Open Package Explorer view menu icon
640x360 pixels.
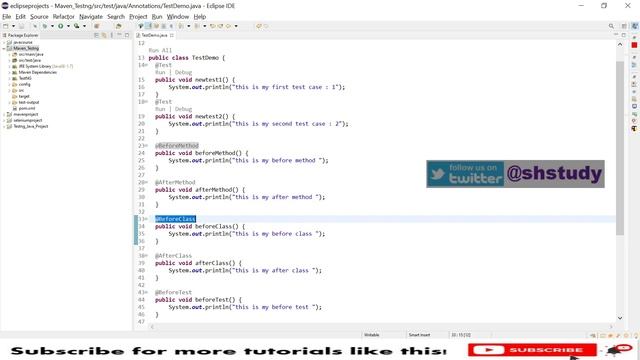tap(111, 36)
